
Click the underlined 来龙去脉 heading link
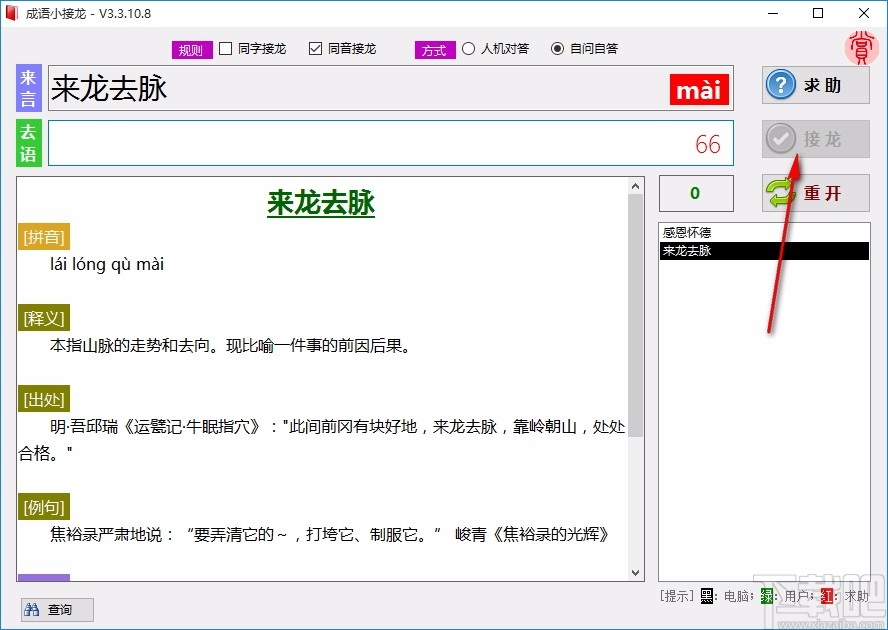click(320, 203)
